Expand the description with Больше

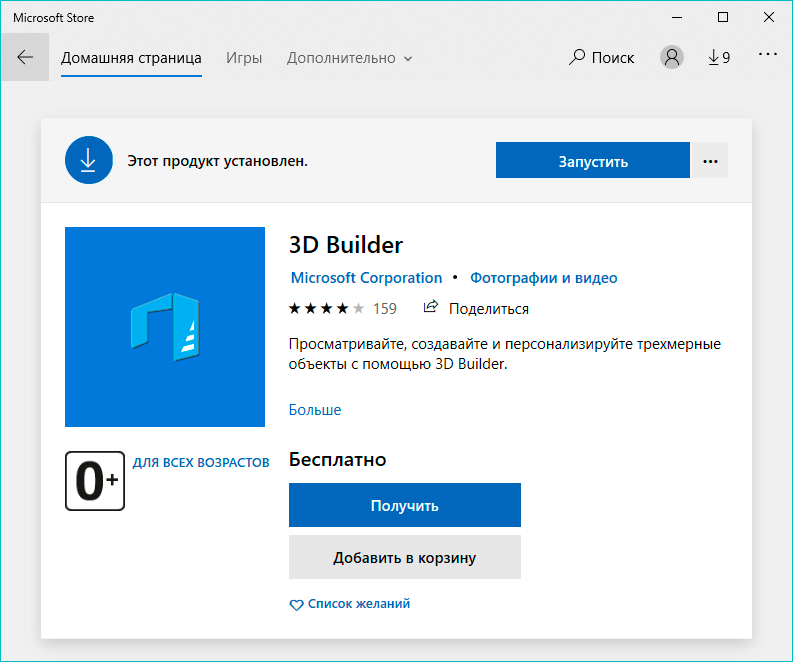click(315, 410)
